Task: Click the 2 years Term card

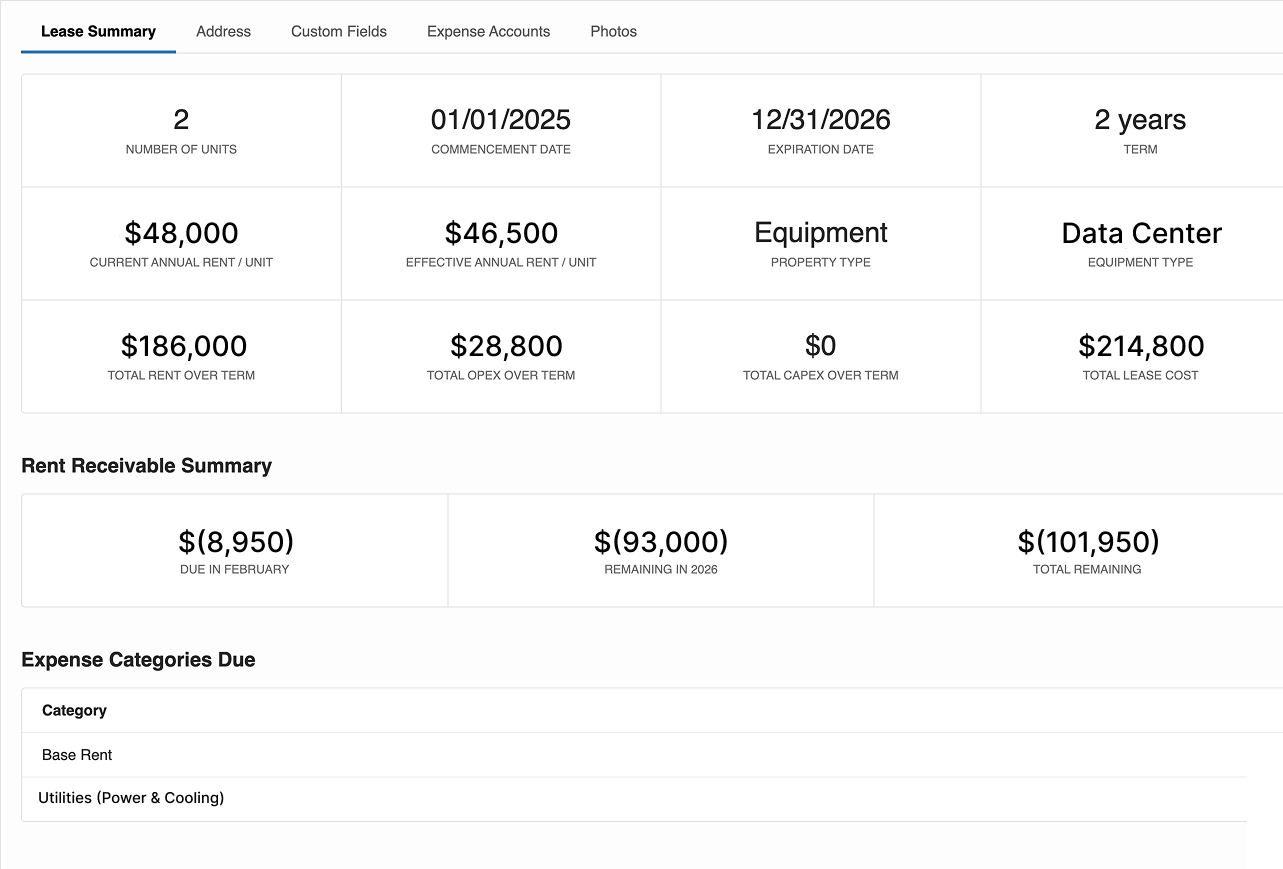Action: coord(1139,130)
